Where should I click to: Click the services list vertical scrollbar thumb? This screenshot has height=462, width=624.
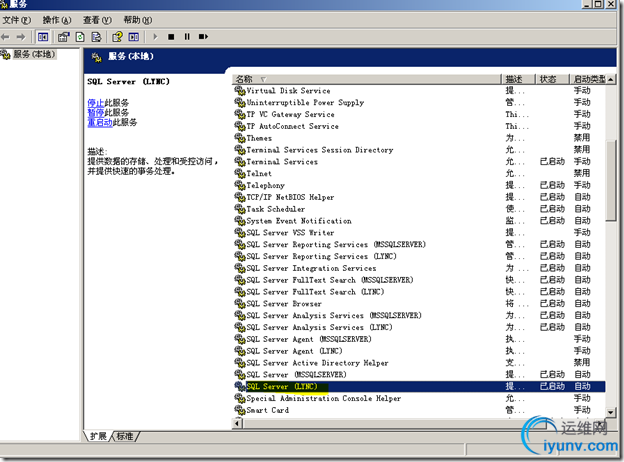pos(611,180)
